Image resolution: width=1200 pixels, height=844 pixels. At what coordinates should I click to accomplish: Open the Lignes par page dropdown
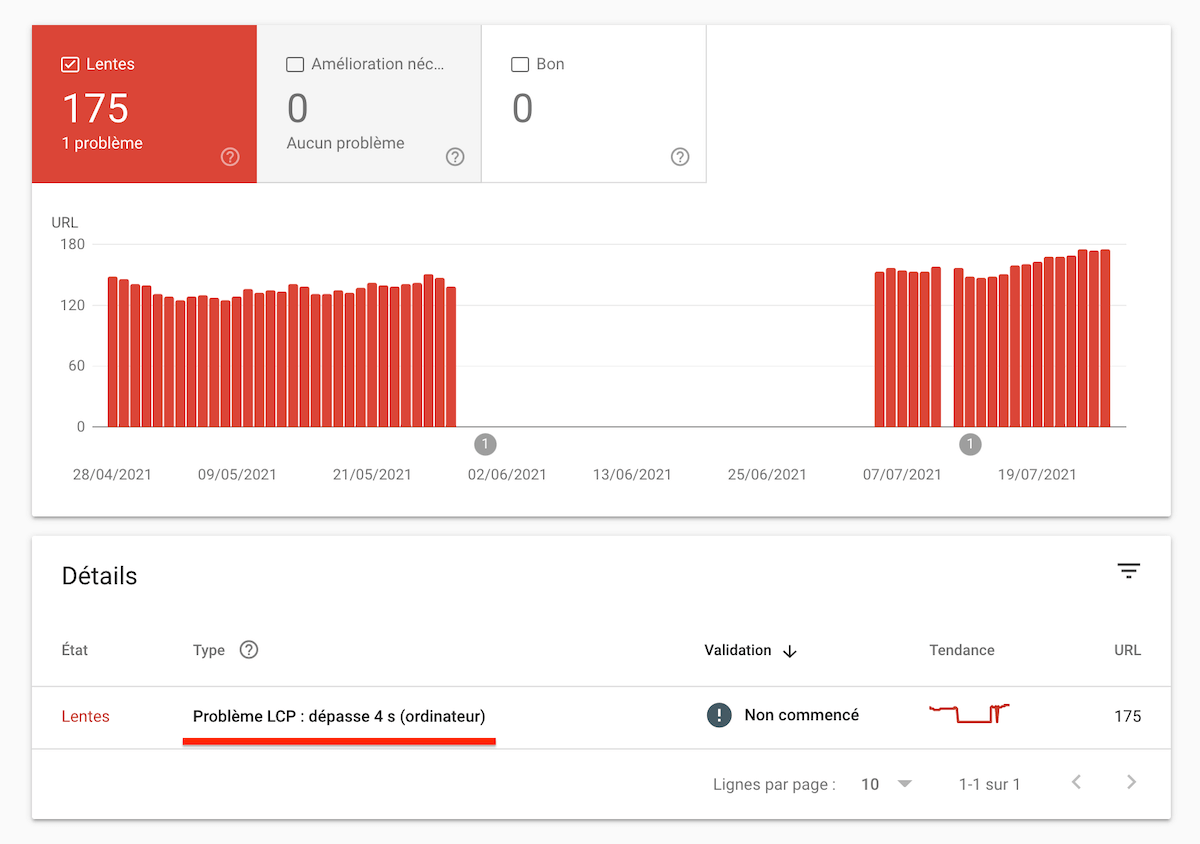pos(884,784)
